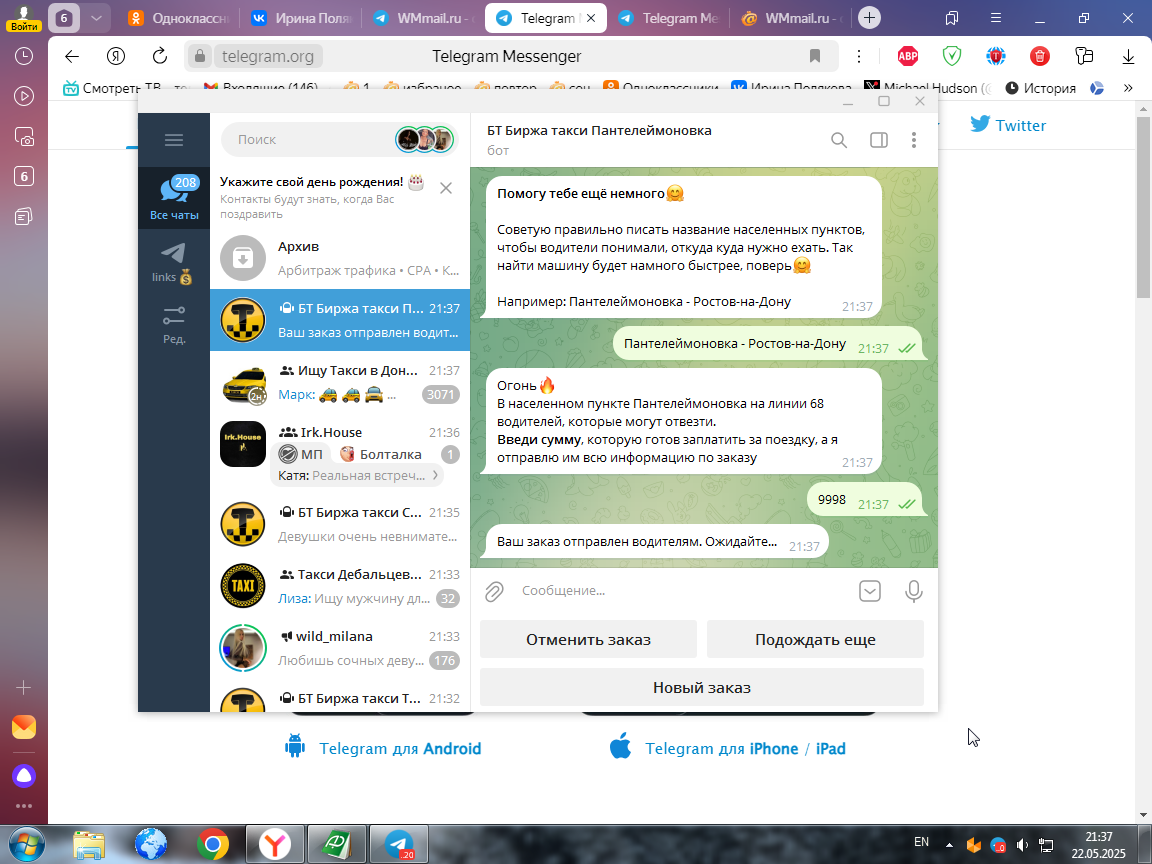Open the Alice assistant icon in sidebar

tap(24, 776)
